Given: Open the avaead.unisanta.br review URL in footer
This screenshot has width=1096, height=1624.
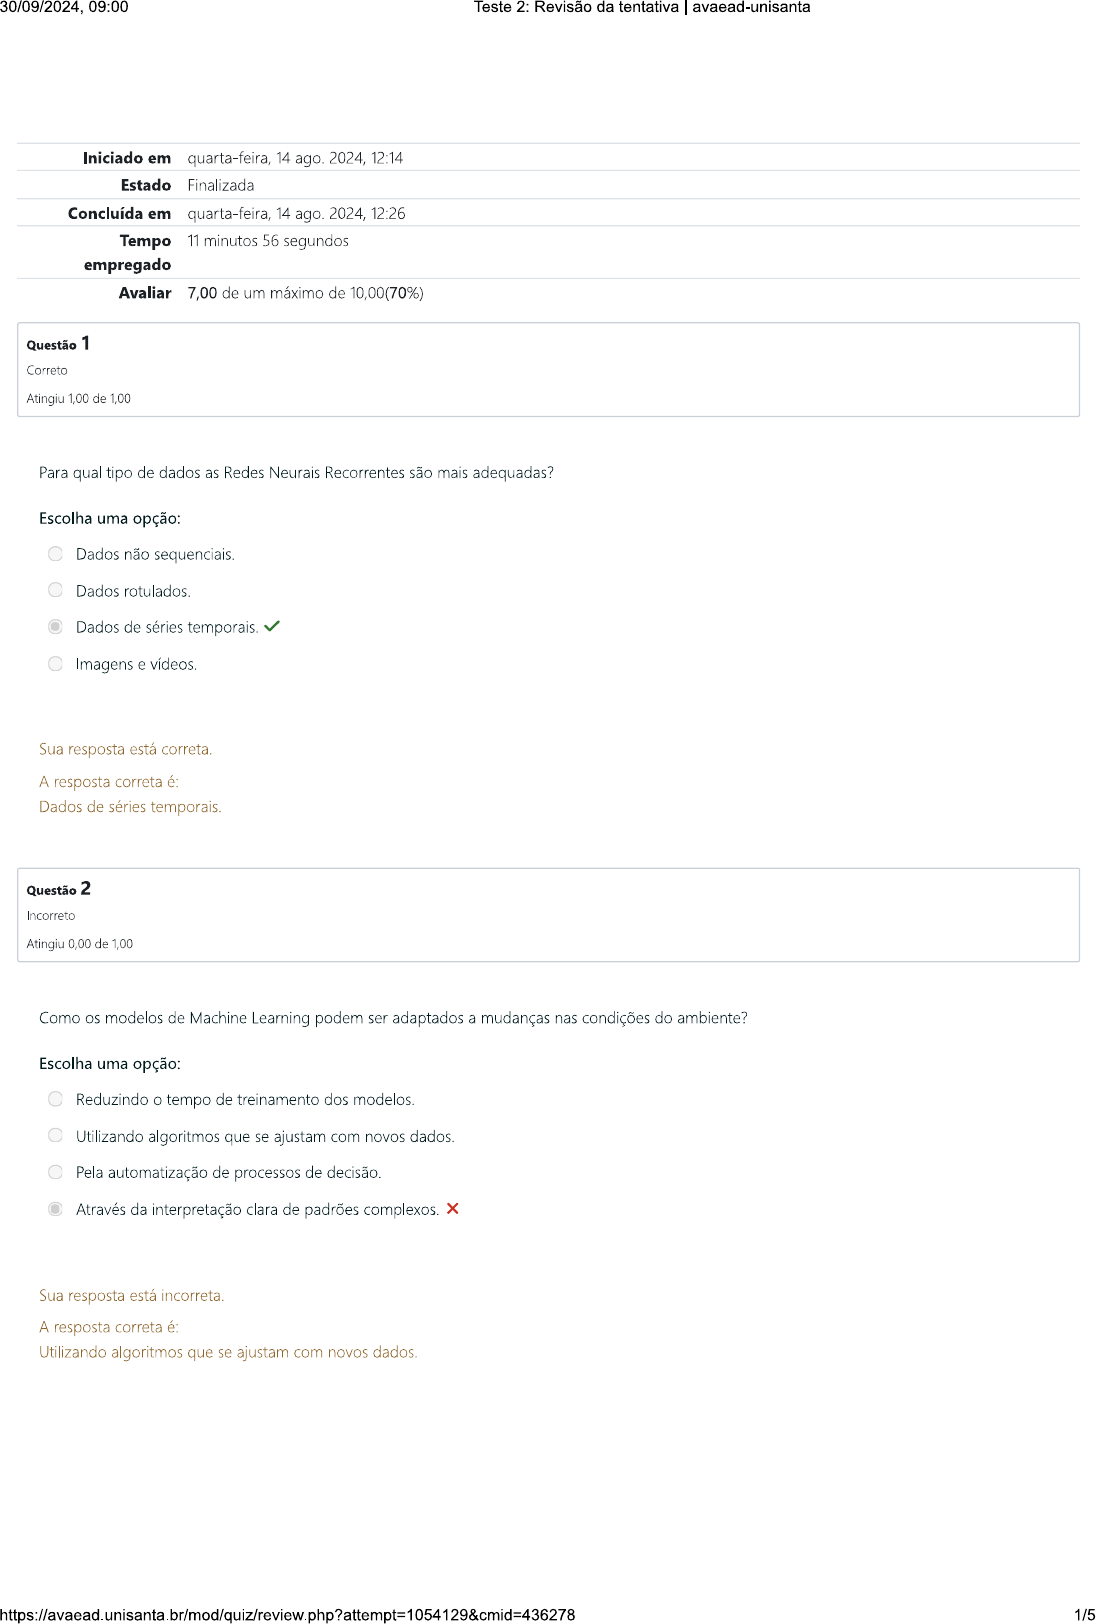Looking at the screenshot, I should [x=288, y=1615].
